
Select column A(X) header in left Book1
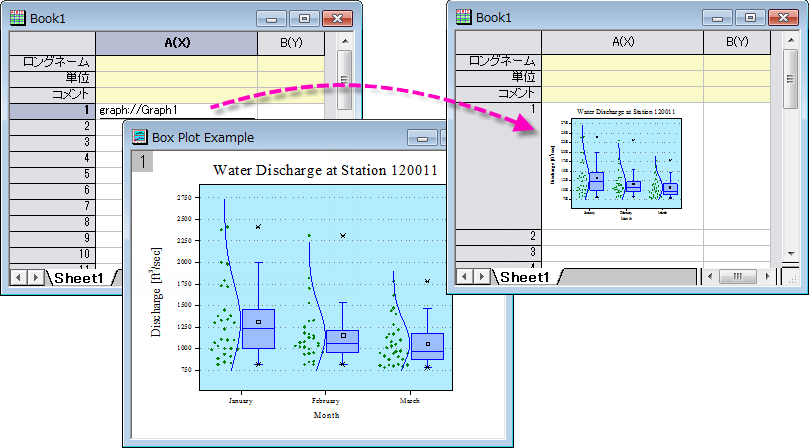tap(176, 43)
